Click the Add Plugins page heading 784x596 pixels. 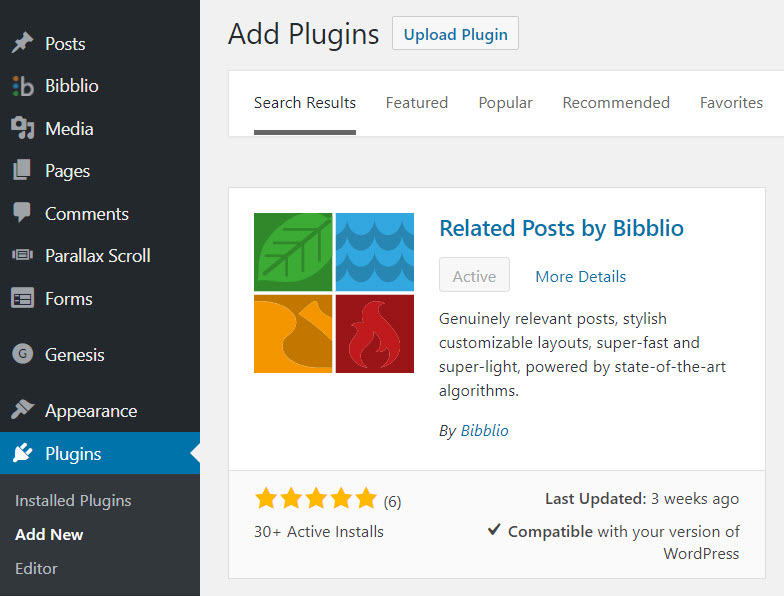pyautogui.click(x=304, y=34)
